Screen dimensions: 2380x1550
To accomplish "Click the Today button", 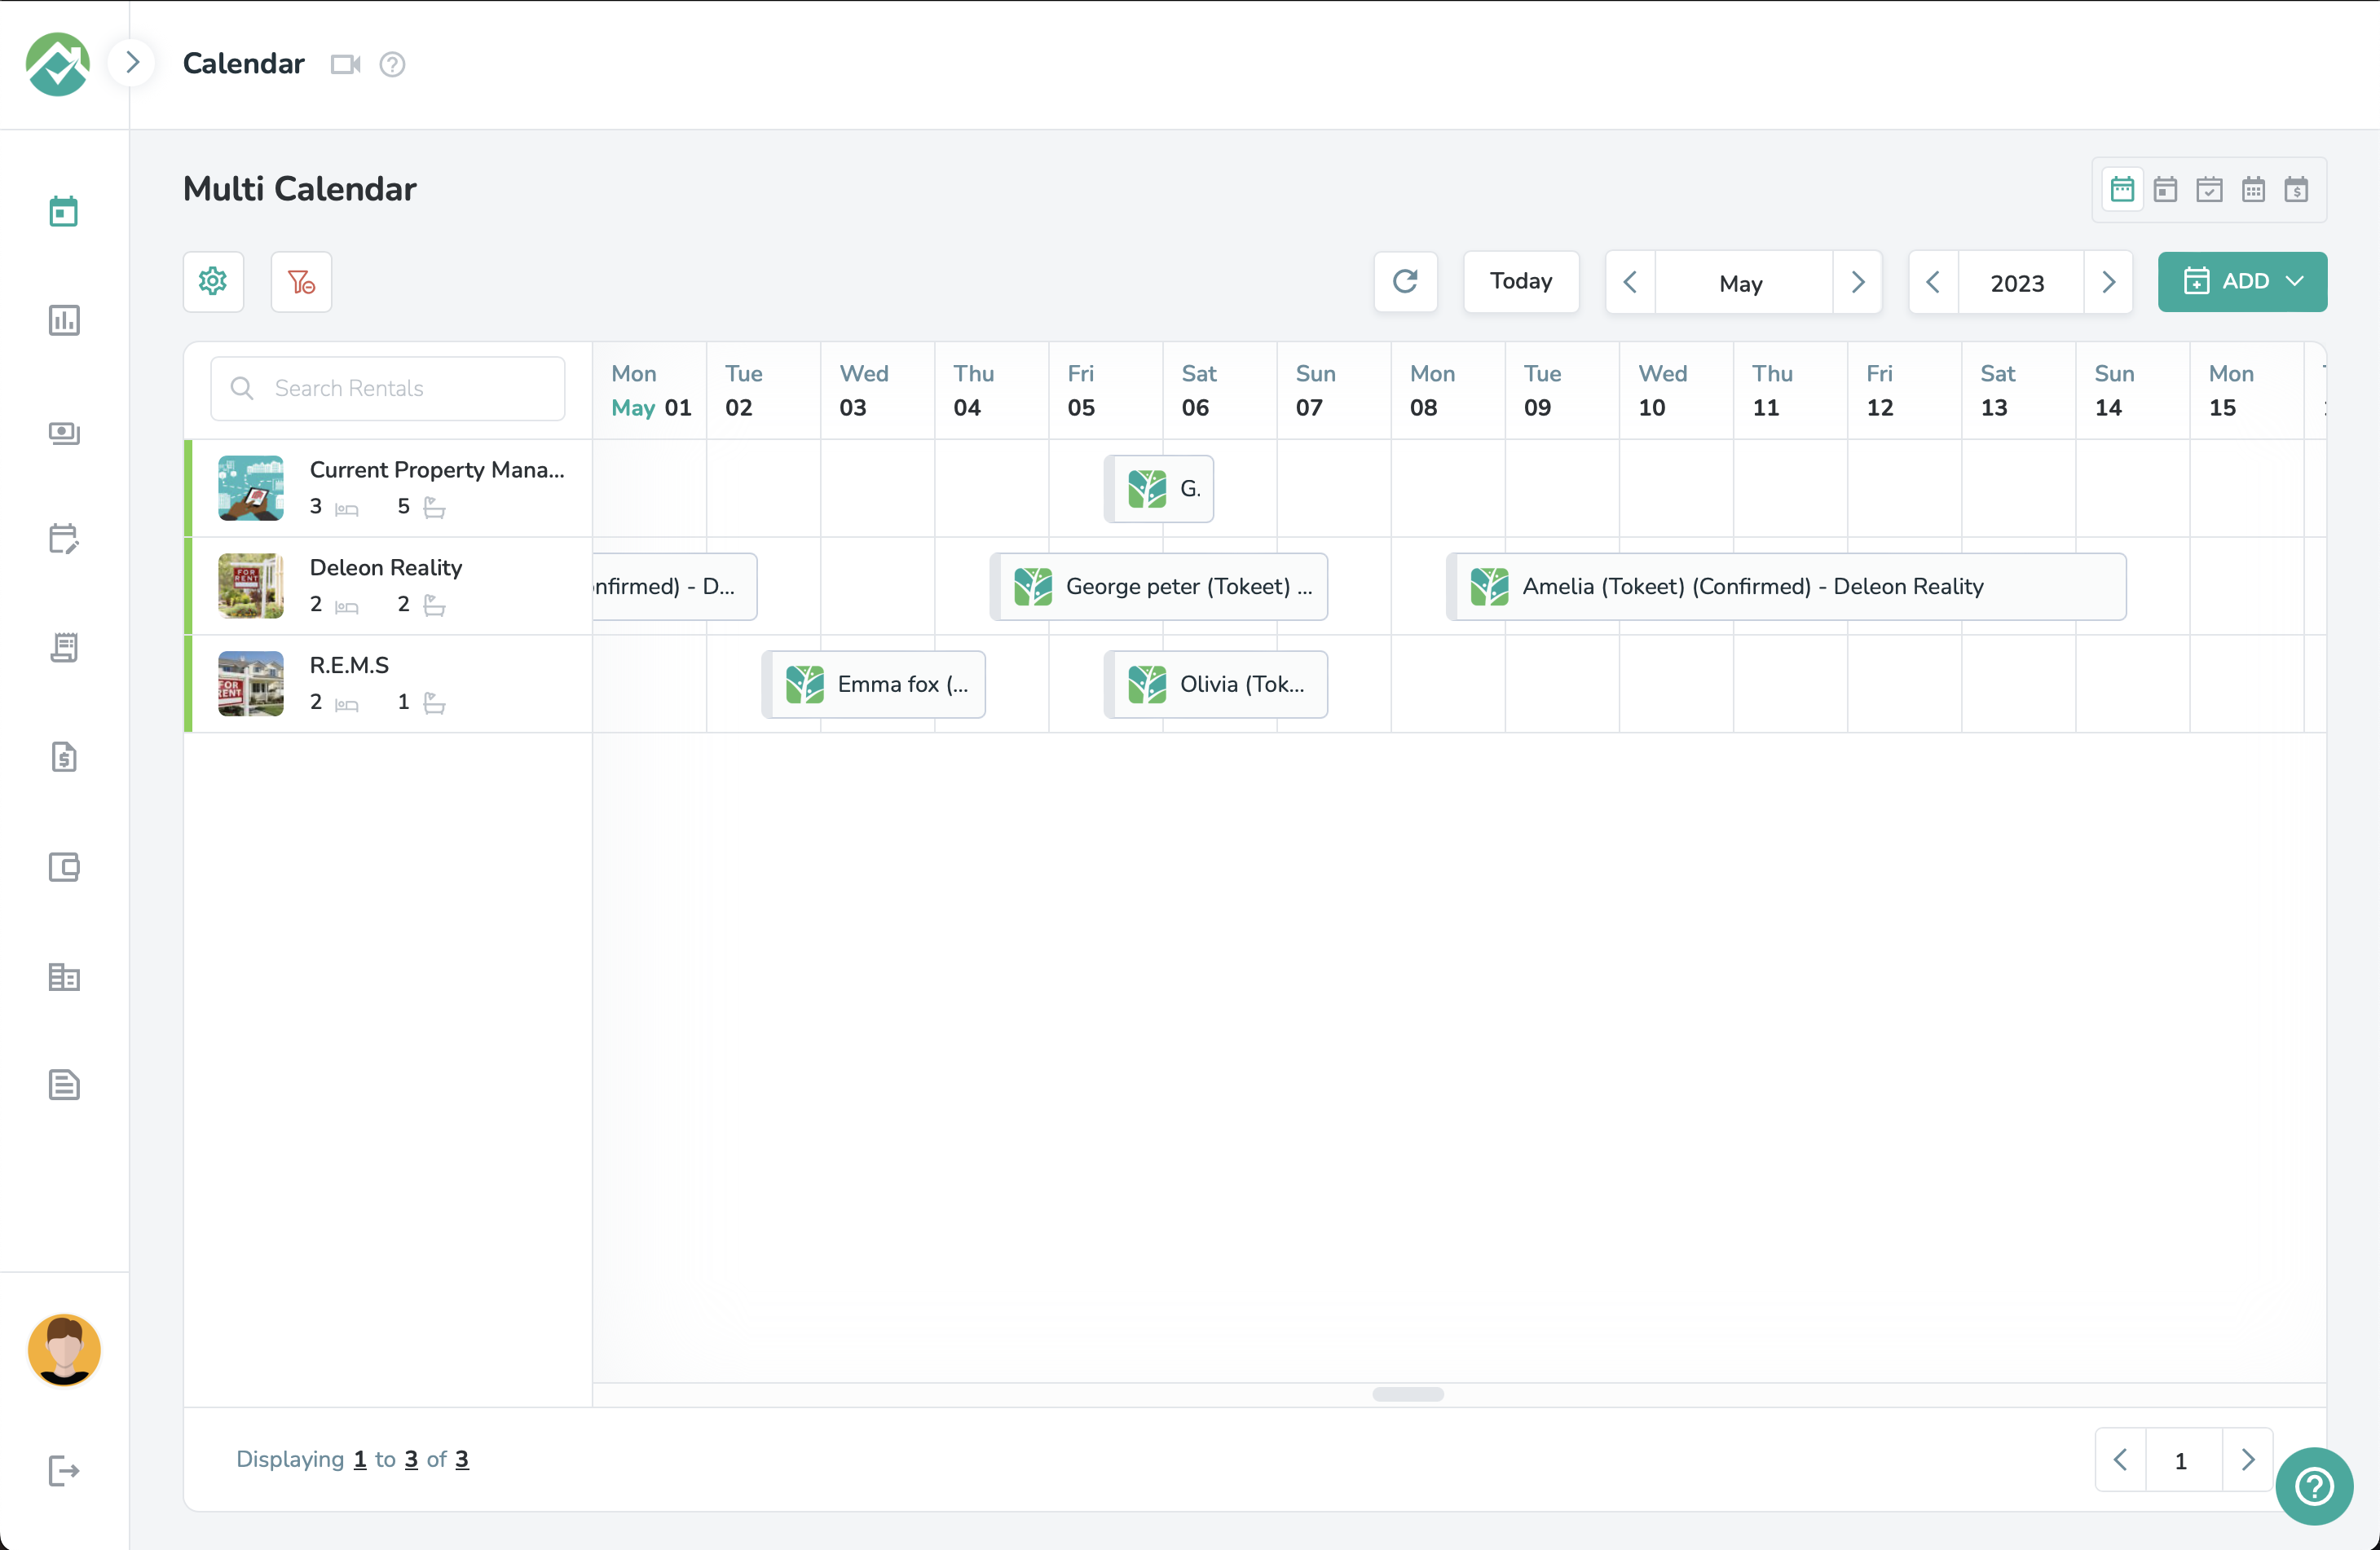I will 1520,281.
